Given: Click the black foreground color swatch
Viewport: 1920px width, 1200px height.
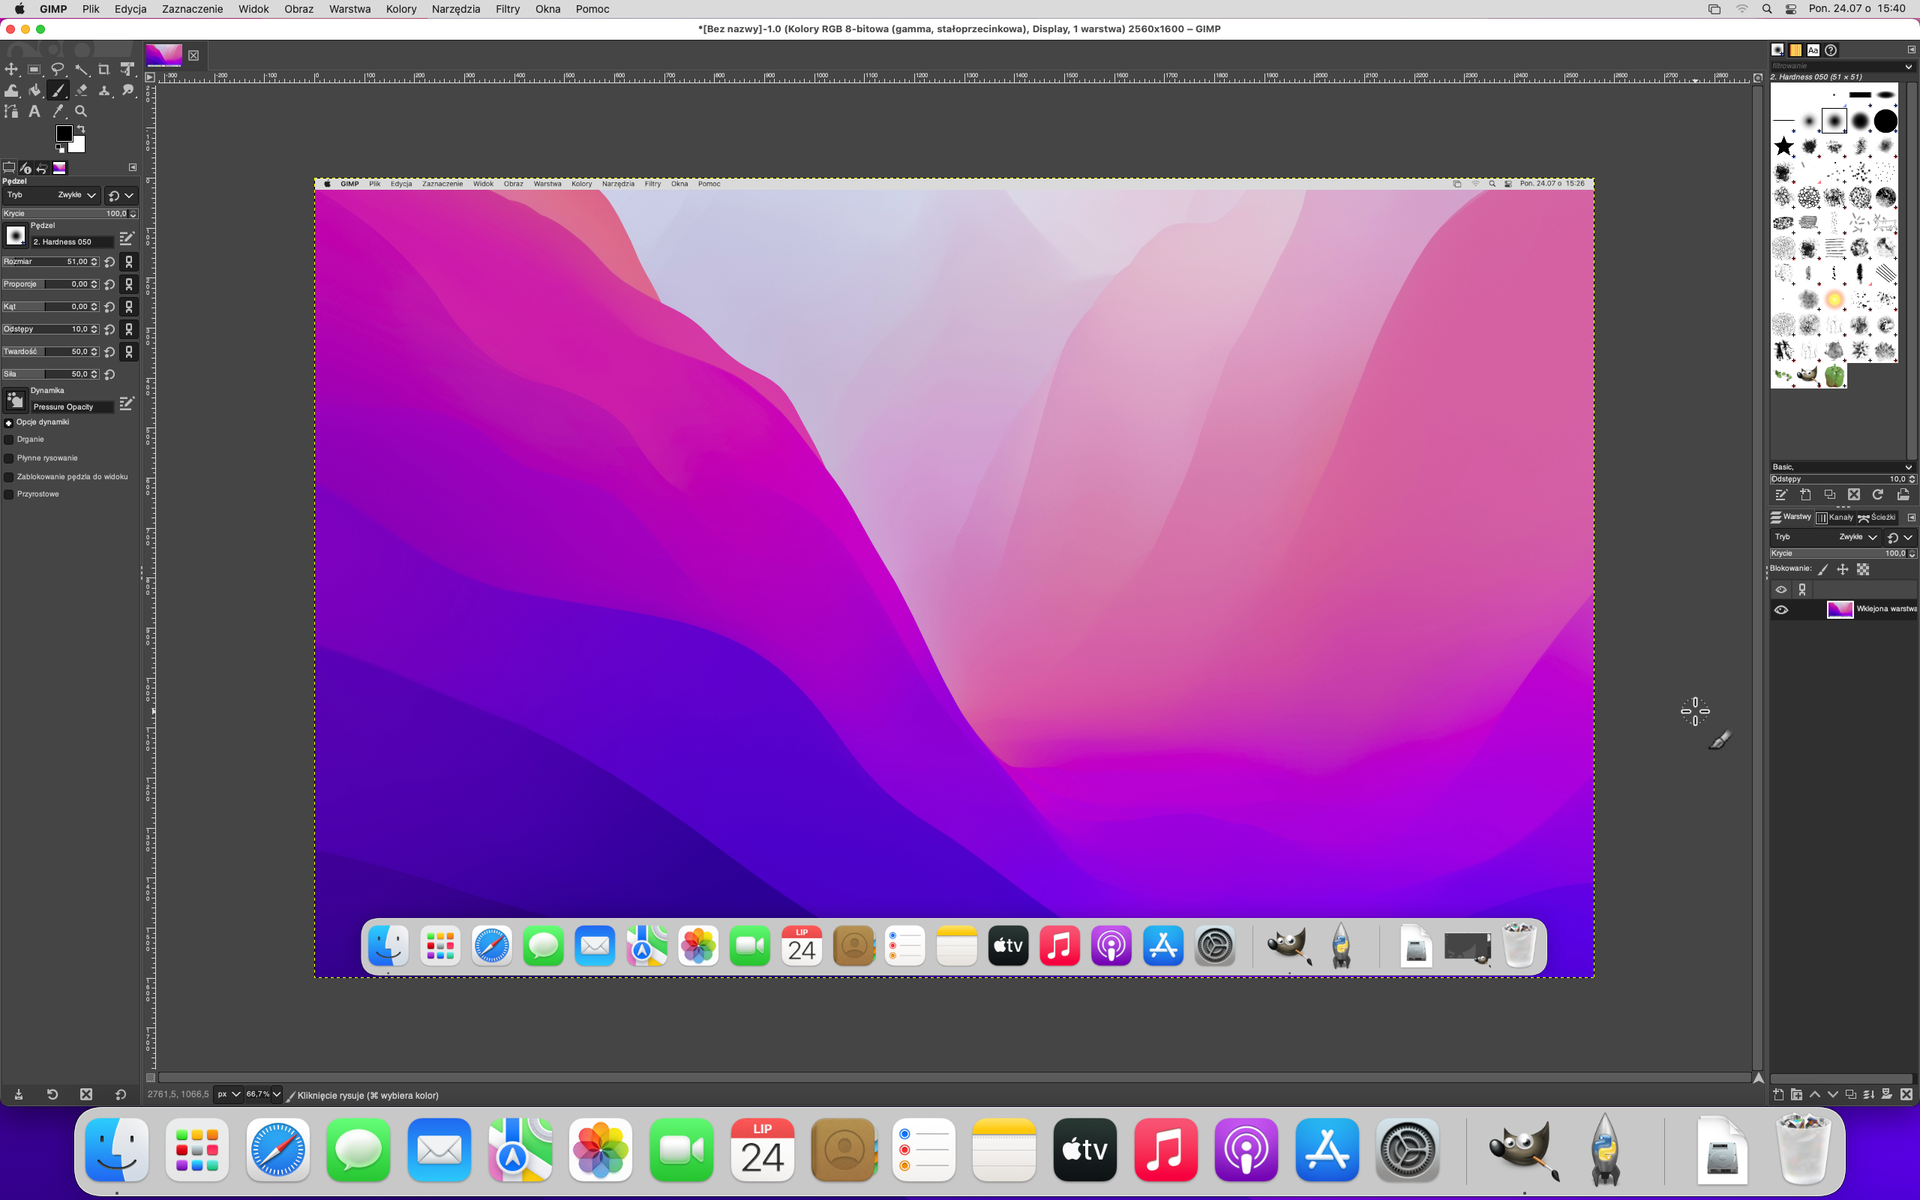Looking at the screenshot, I should pyautogui.click(x=64, y=133).
